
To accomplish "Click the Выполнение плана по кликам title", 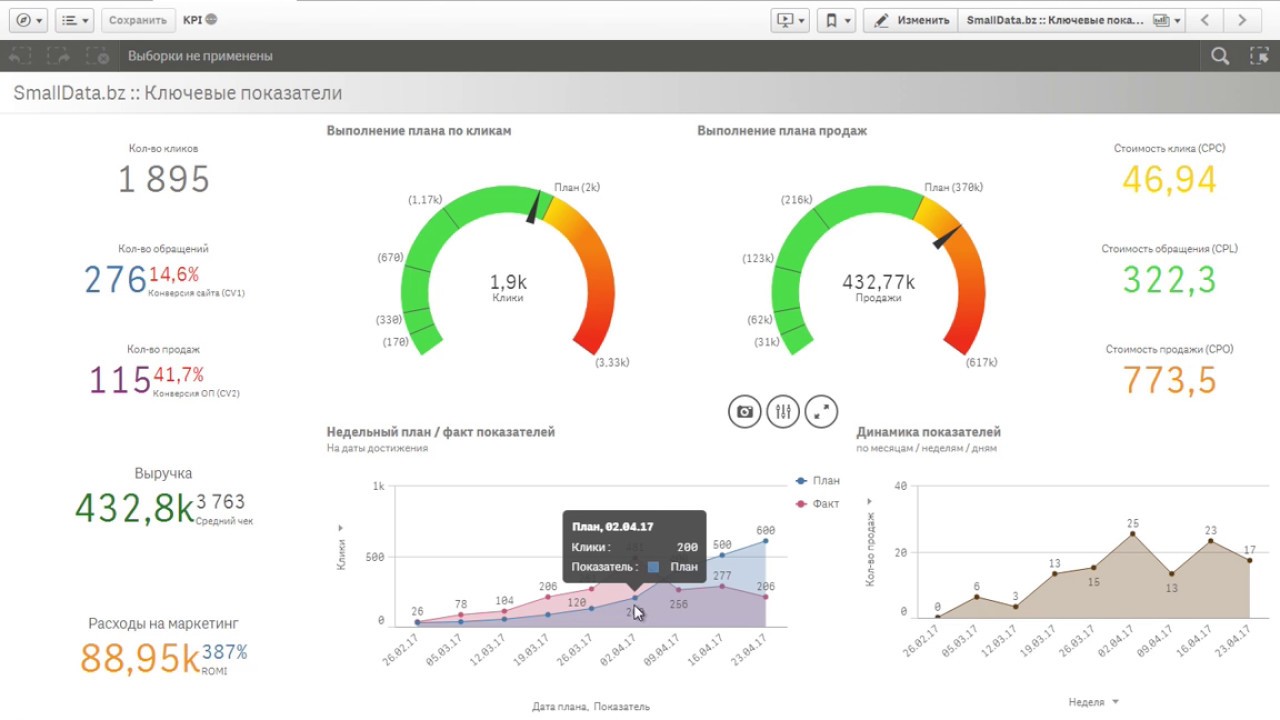I will pos(419,131).
